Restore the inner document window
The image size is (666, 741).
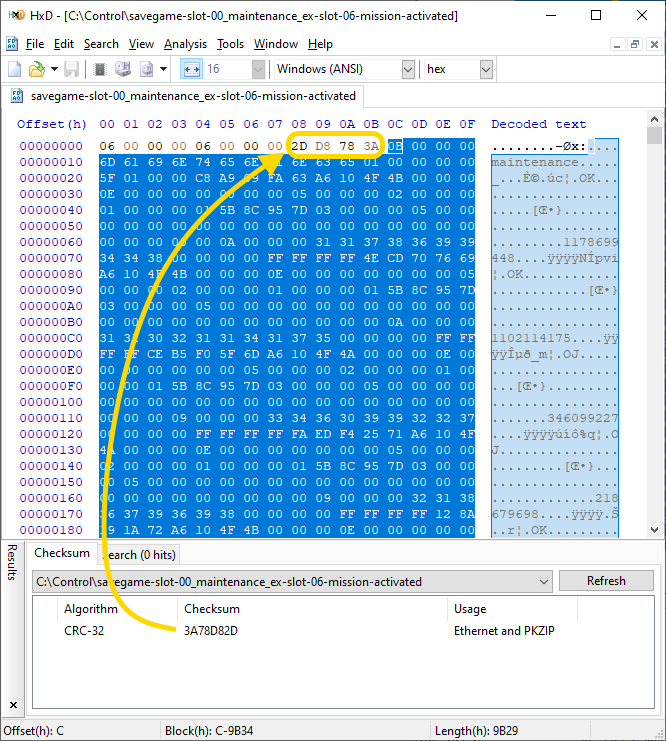point(635,44)
